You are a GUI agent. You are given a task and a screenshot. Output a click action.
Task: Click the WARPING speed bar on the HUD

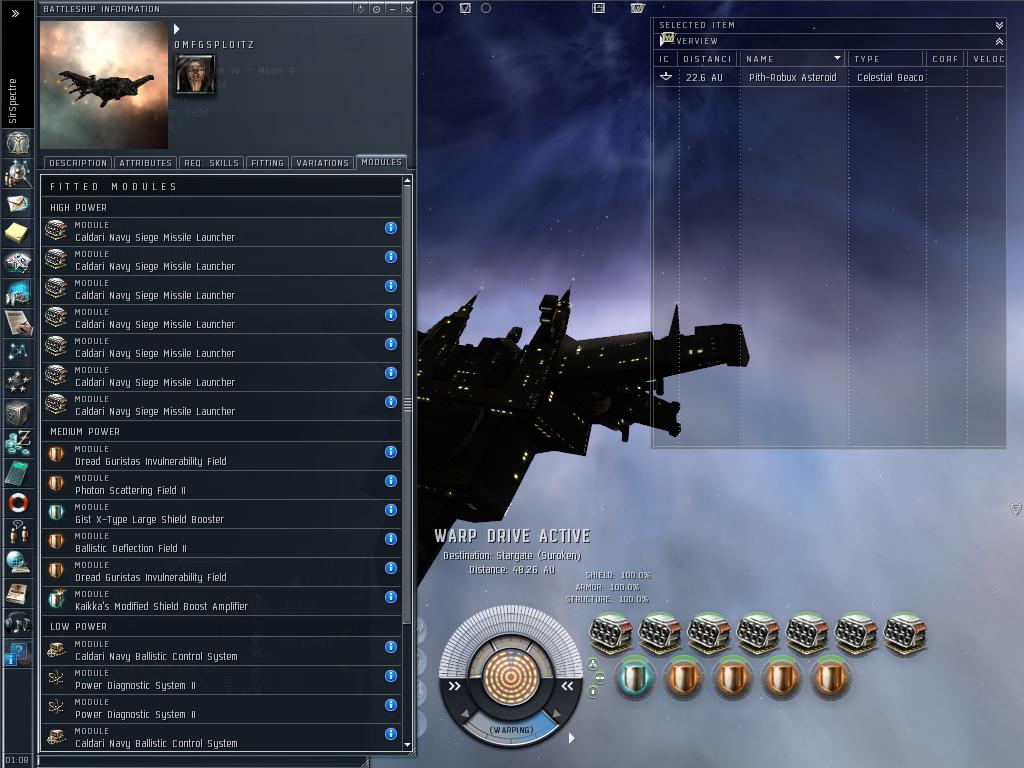(x=512, y=729)
